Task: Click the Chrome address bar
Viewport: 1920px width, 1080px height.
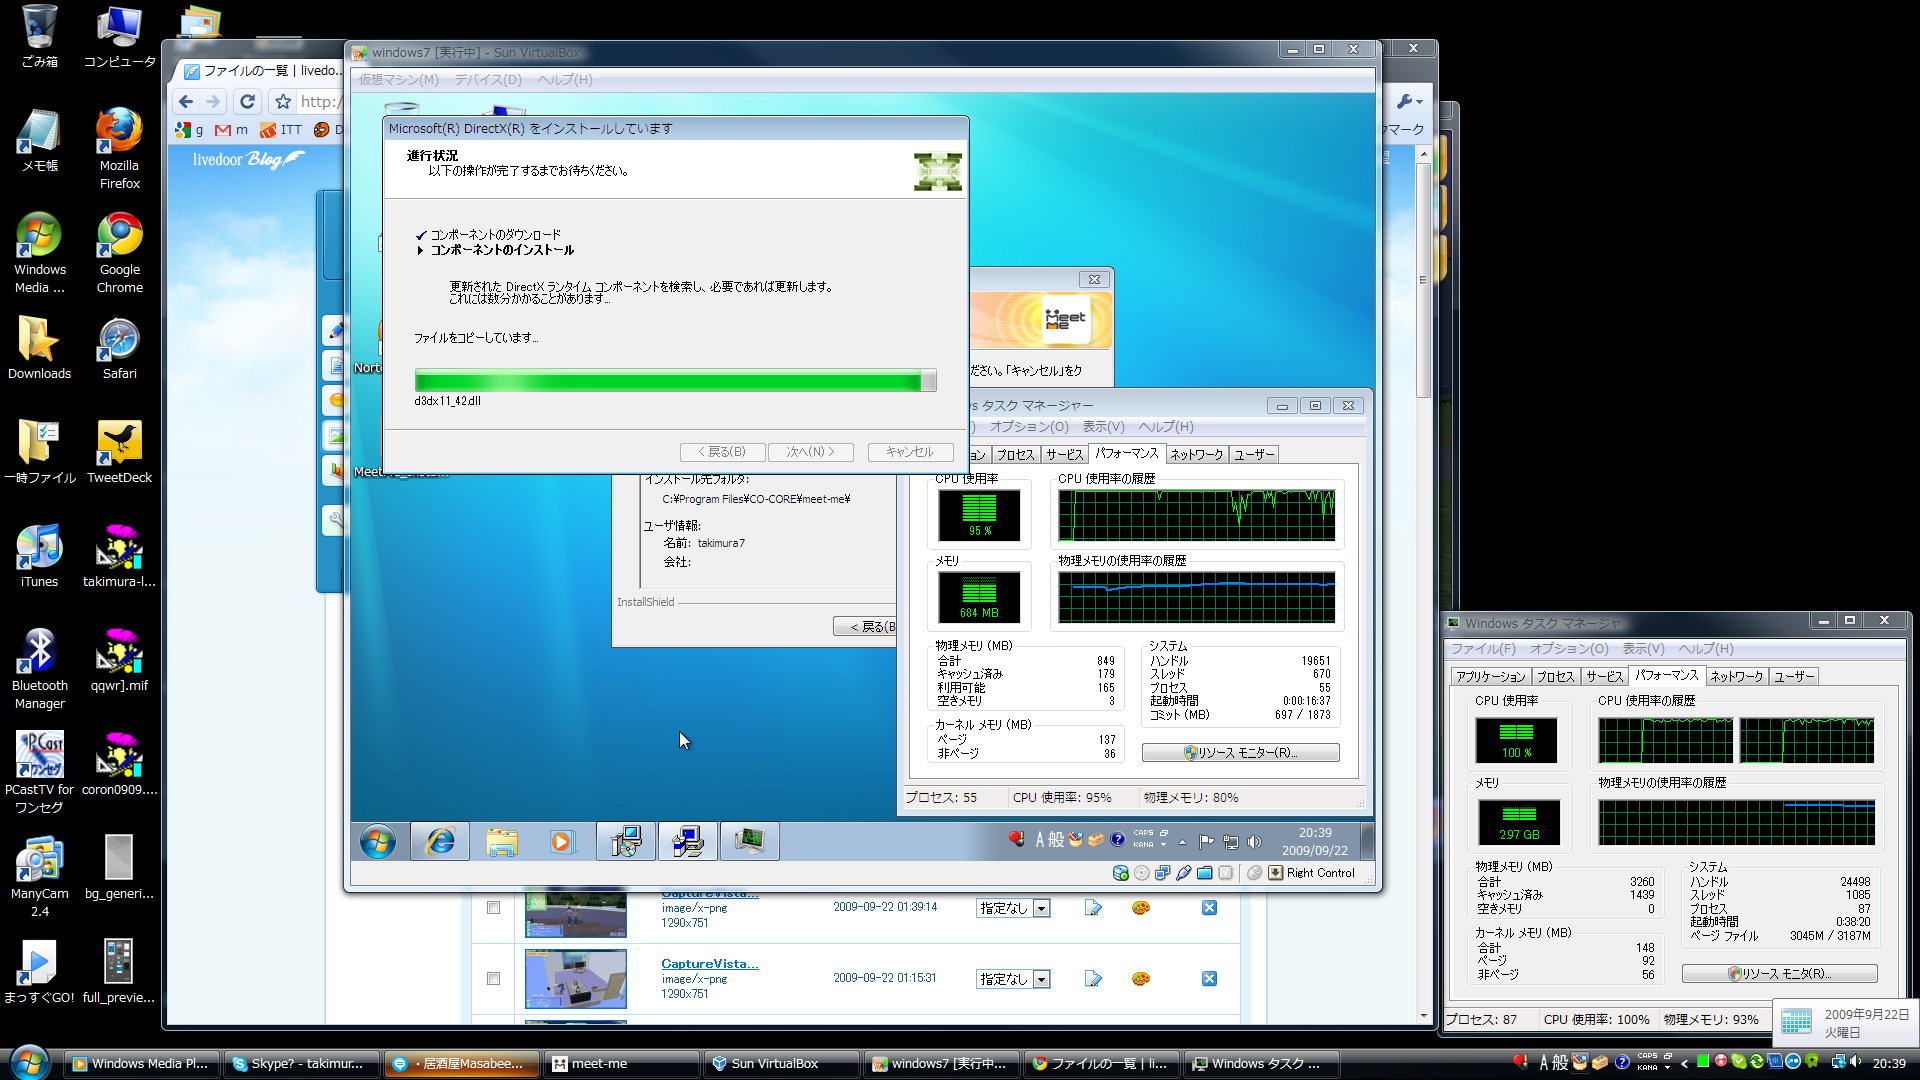Action: coord(323,101)
